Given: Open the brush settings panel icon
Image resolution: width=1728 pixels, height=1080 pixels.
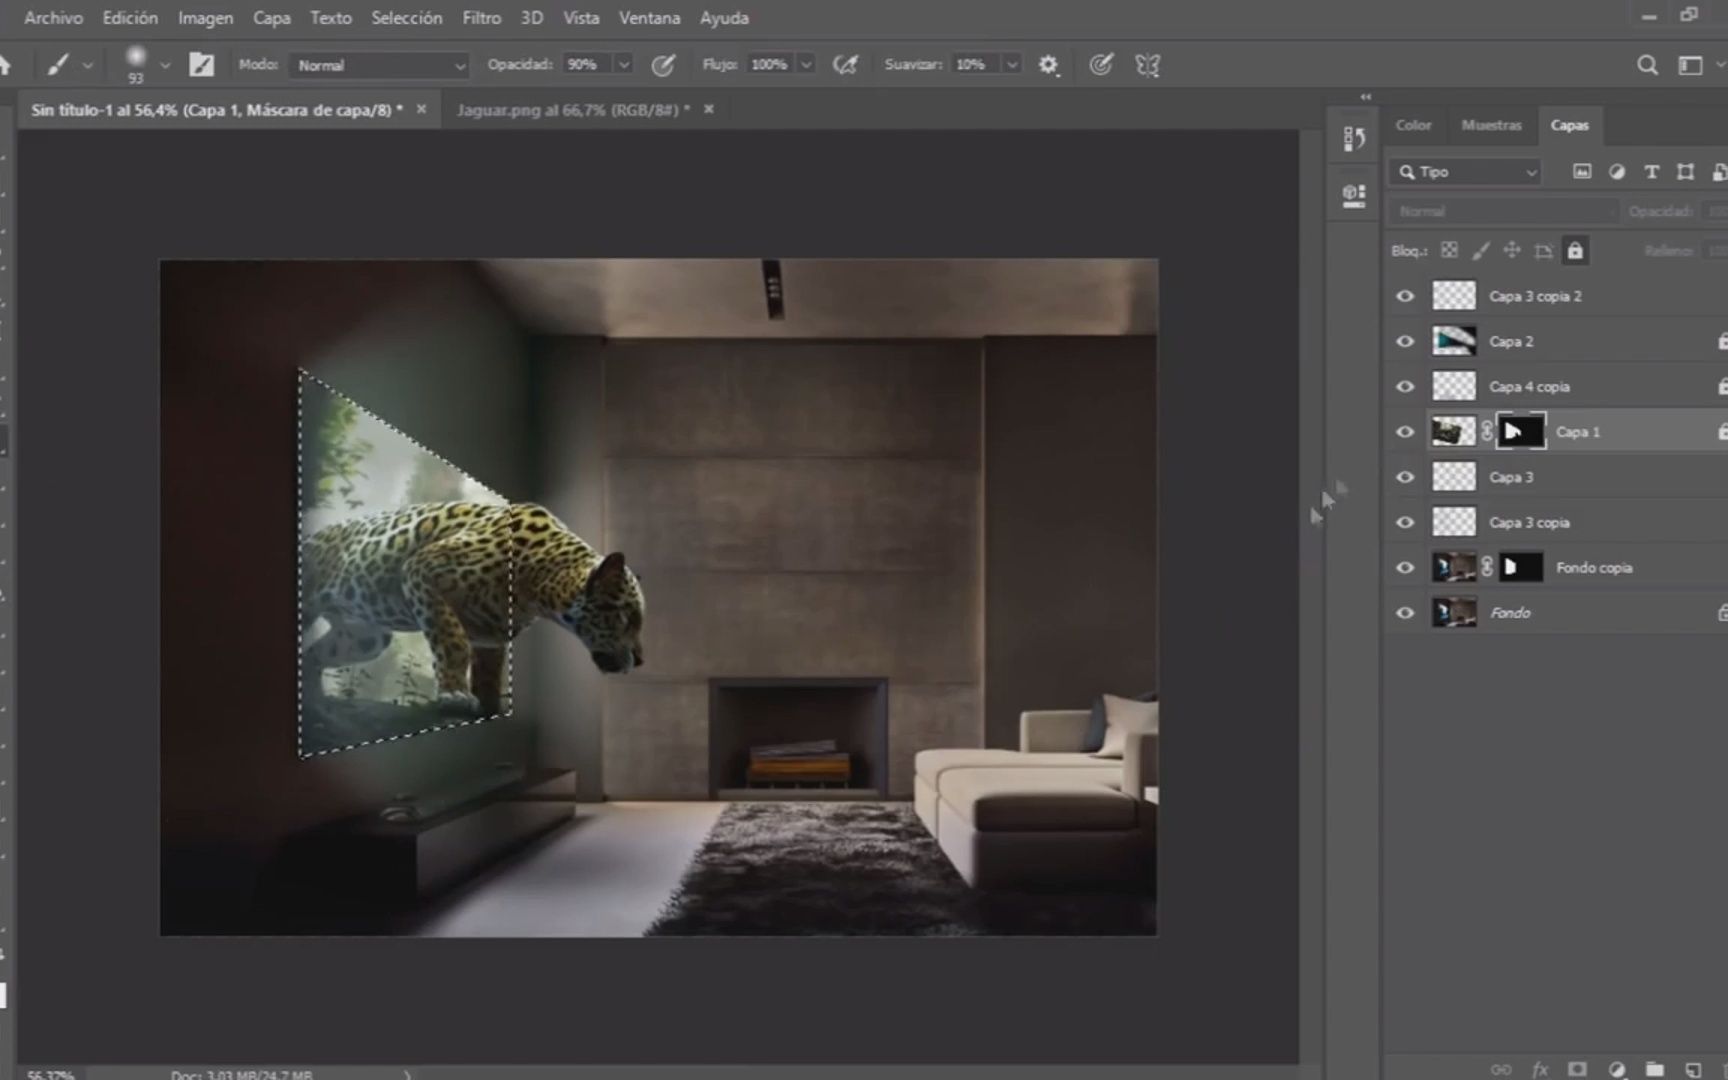Looking at the screenshot, I should pos(201,65).
